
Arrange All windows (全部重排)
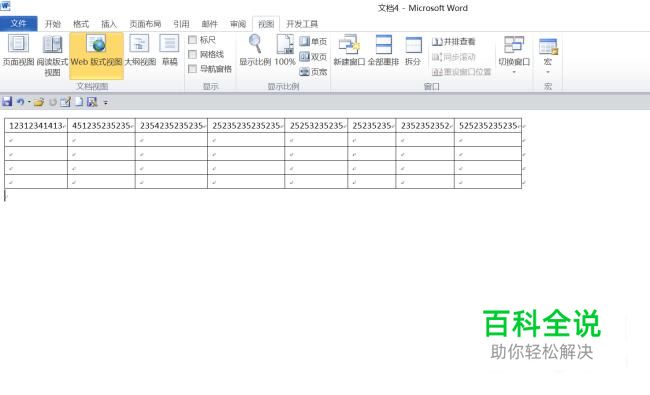(383, 51)
